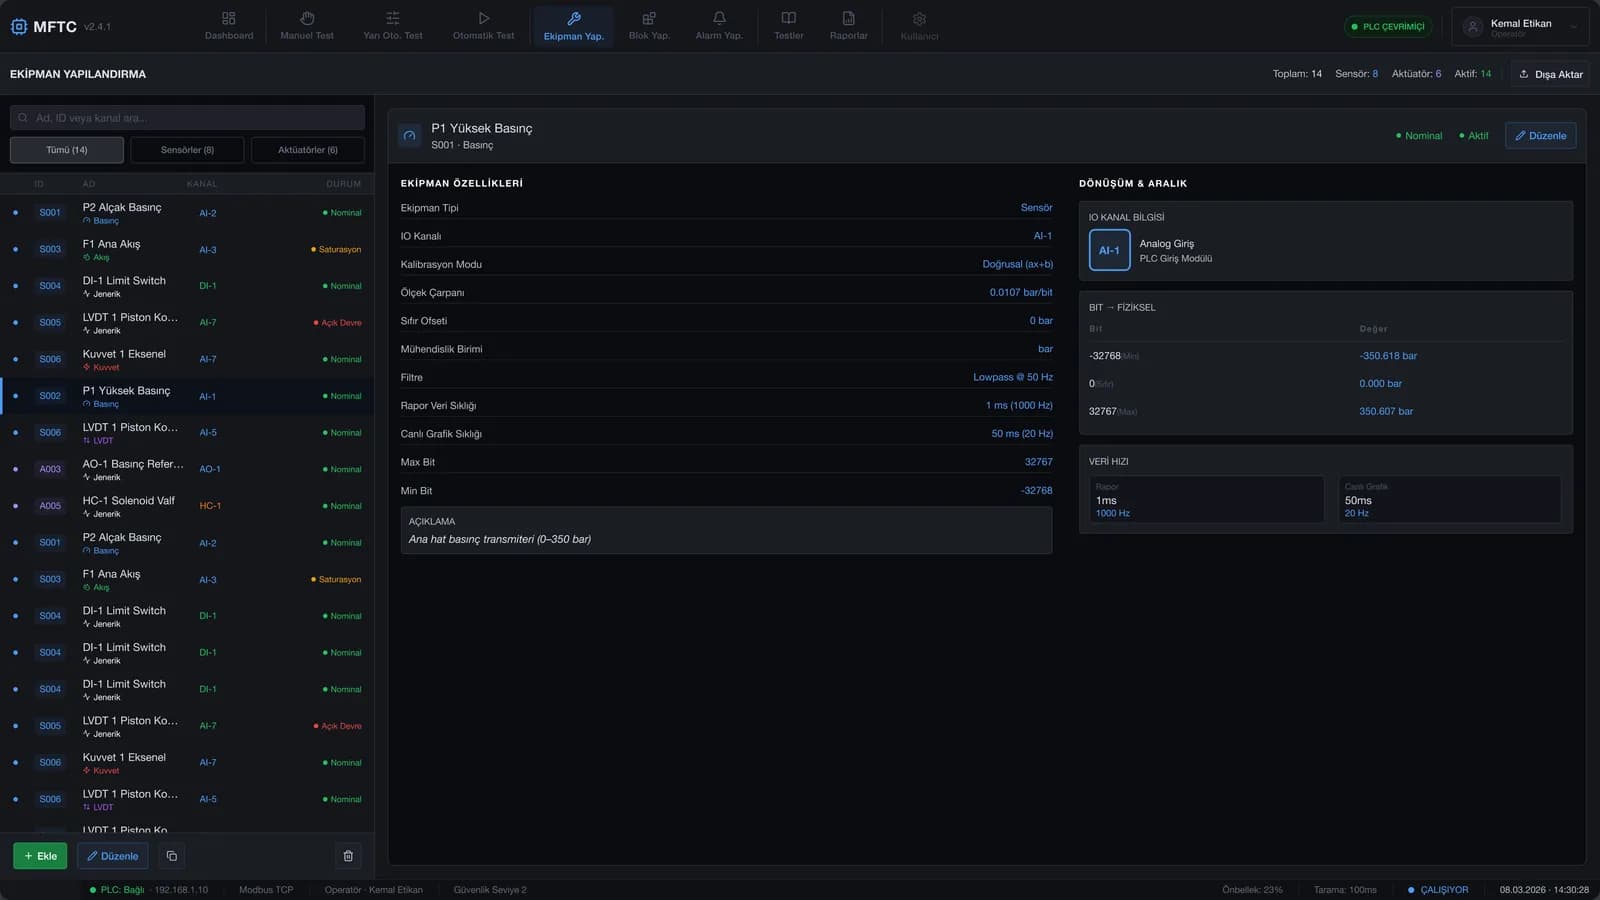This screenshot has height=900, width=1600.
Task: Click the green Ekle add button
Action: (40, 856)
